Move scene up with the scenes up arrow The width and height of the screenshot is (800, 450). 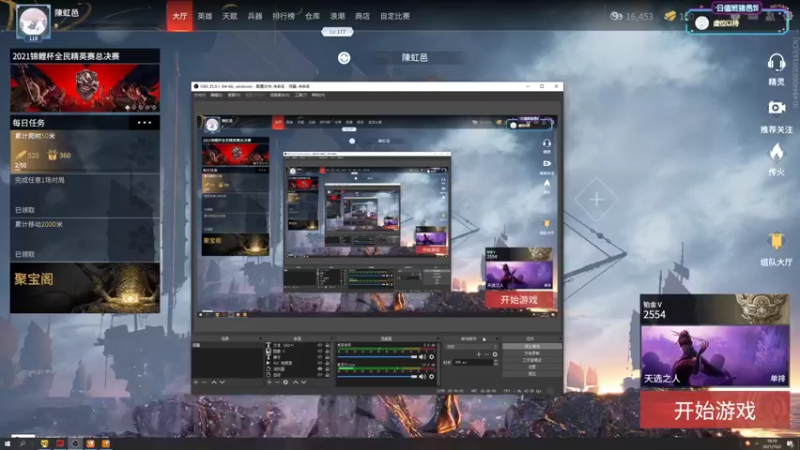[214, 382]
